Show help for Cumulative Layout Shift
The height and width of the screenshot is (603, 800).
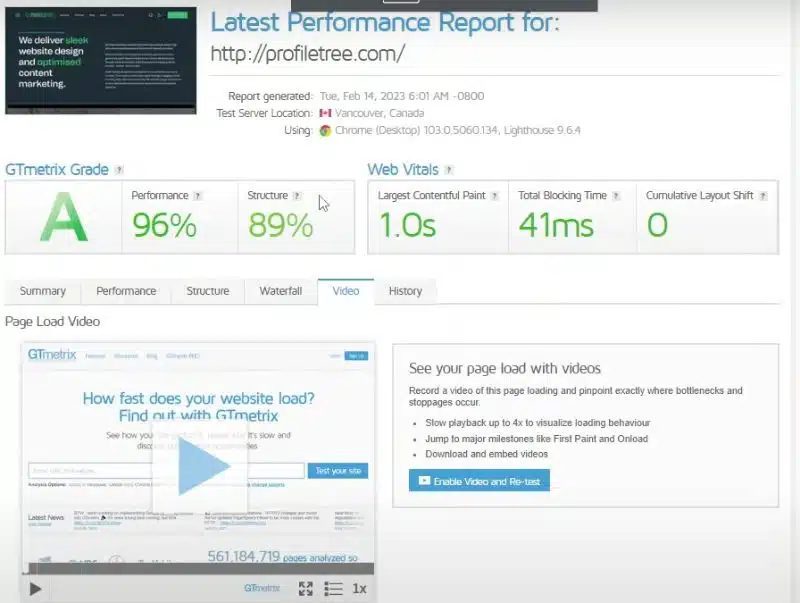click(763, 196)
